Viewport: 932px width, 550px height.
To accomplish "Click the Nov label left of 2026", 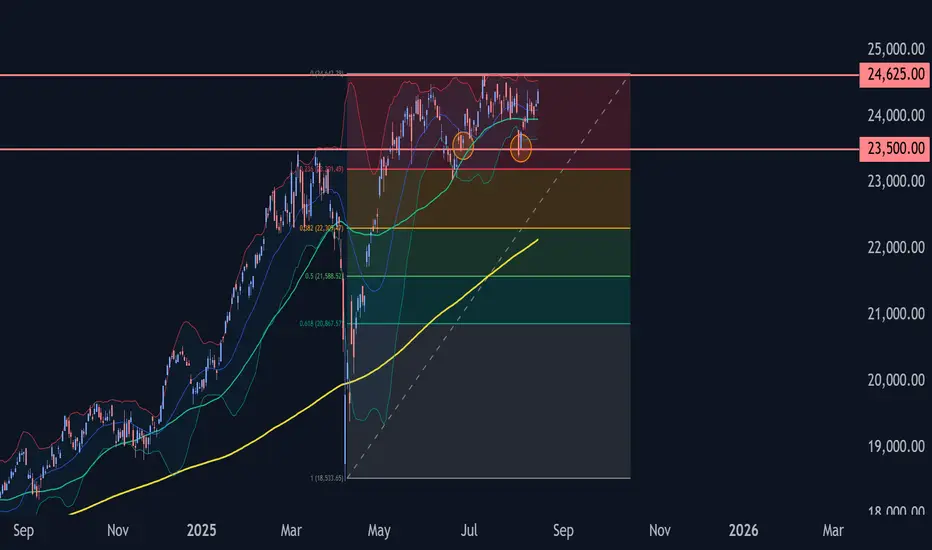I will click(x=660, y=530).
